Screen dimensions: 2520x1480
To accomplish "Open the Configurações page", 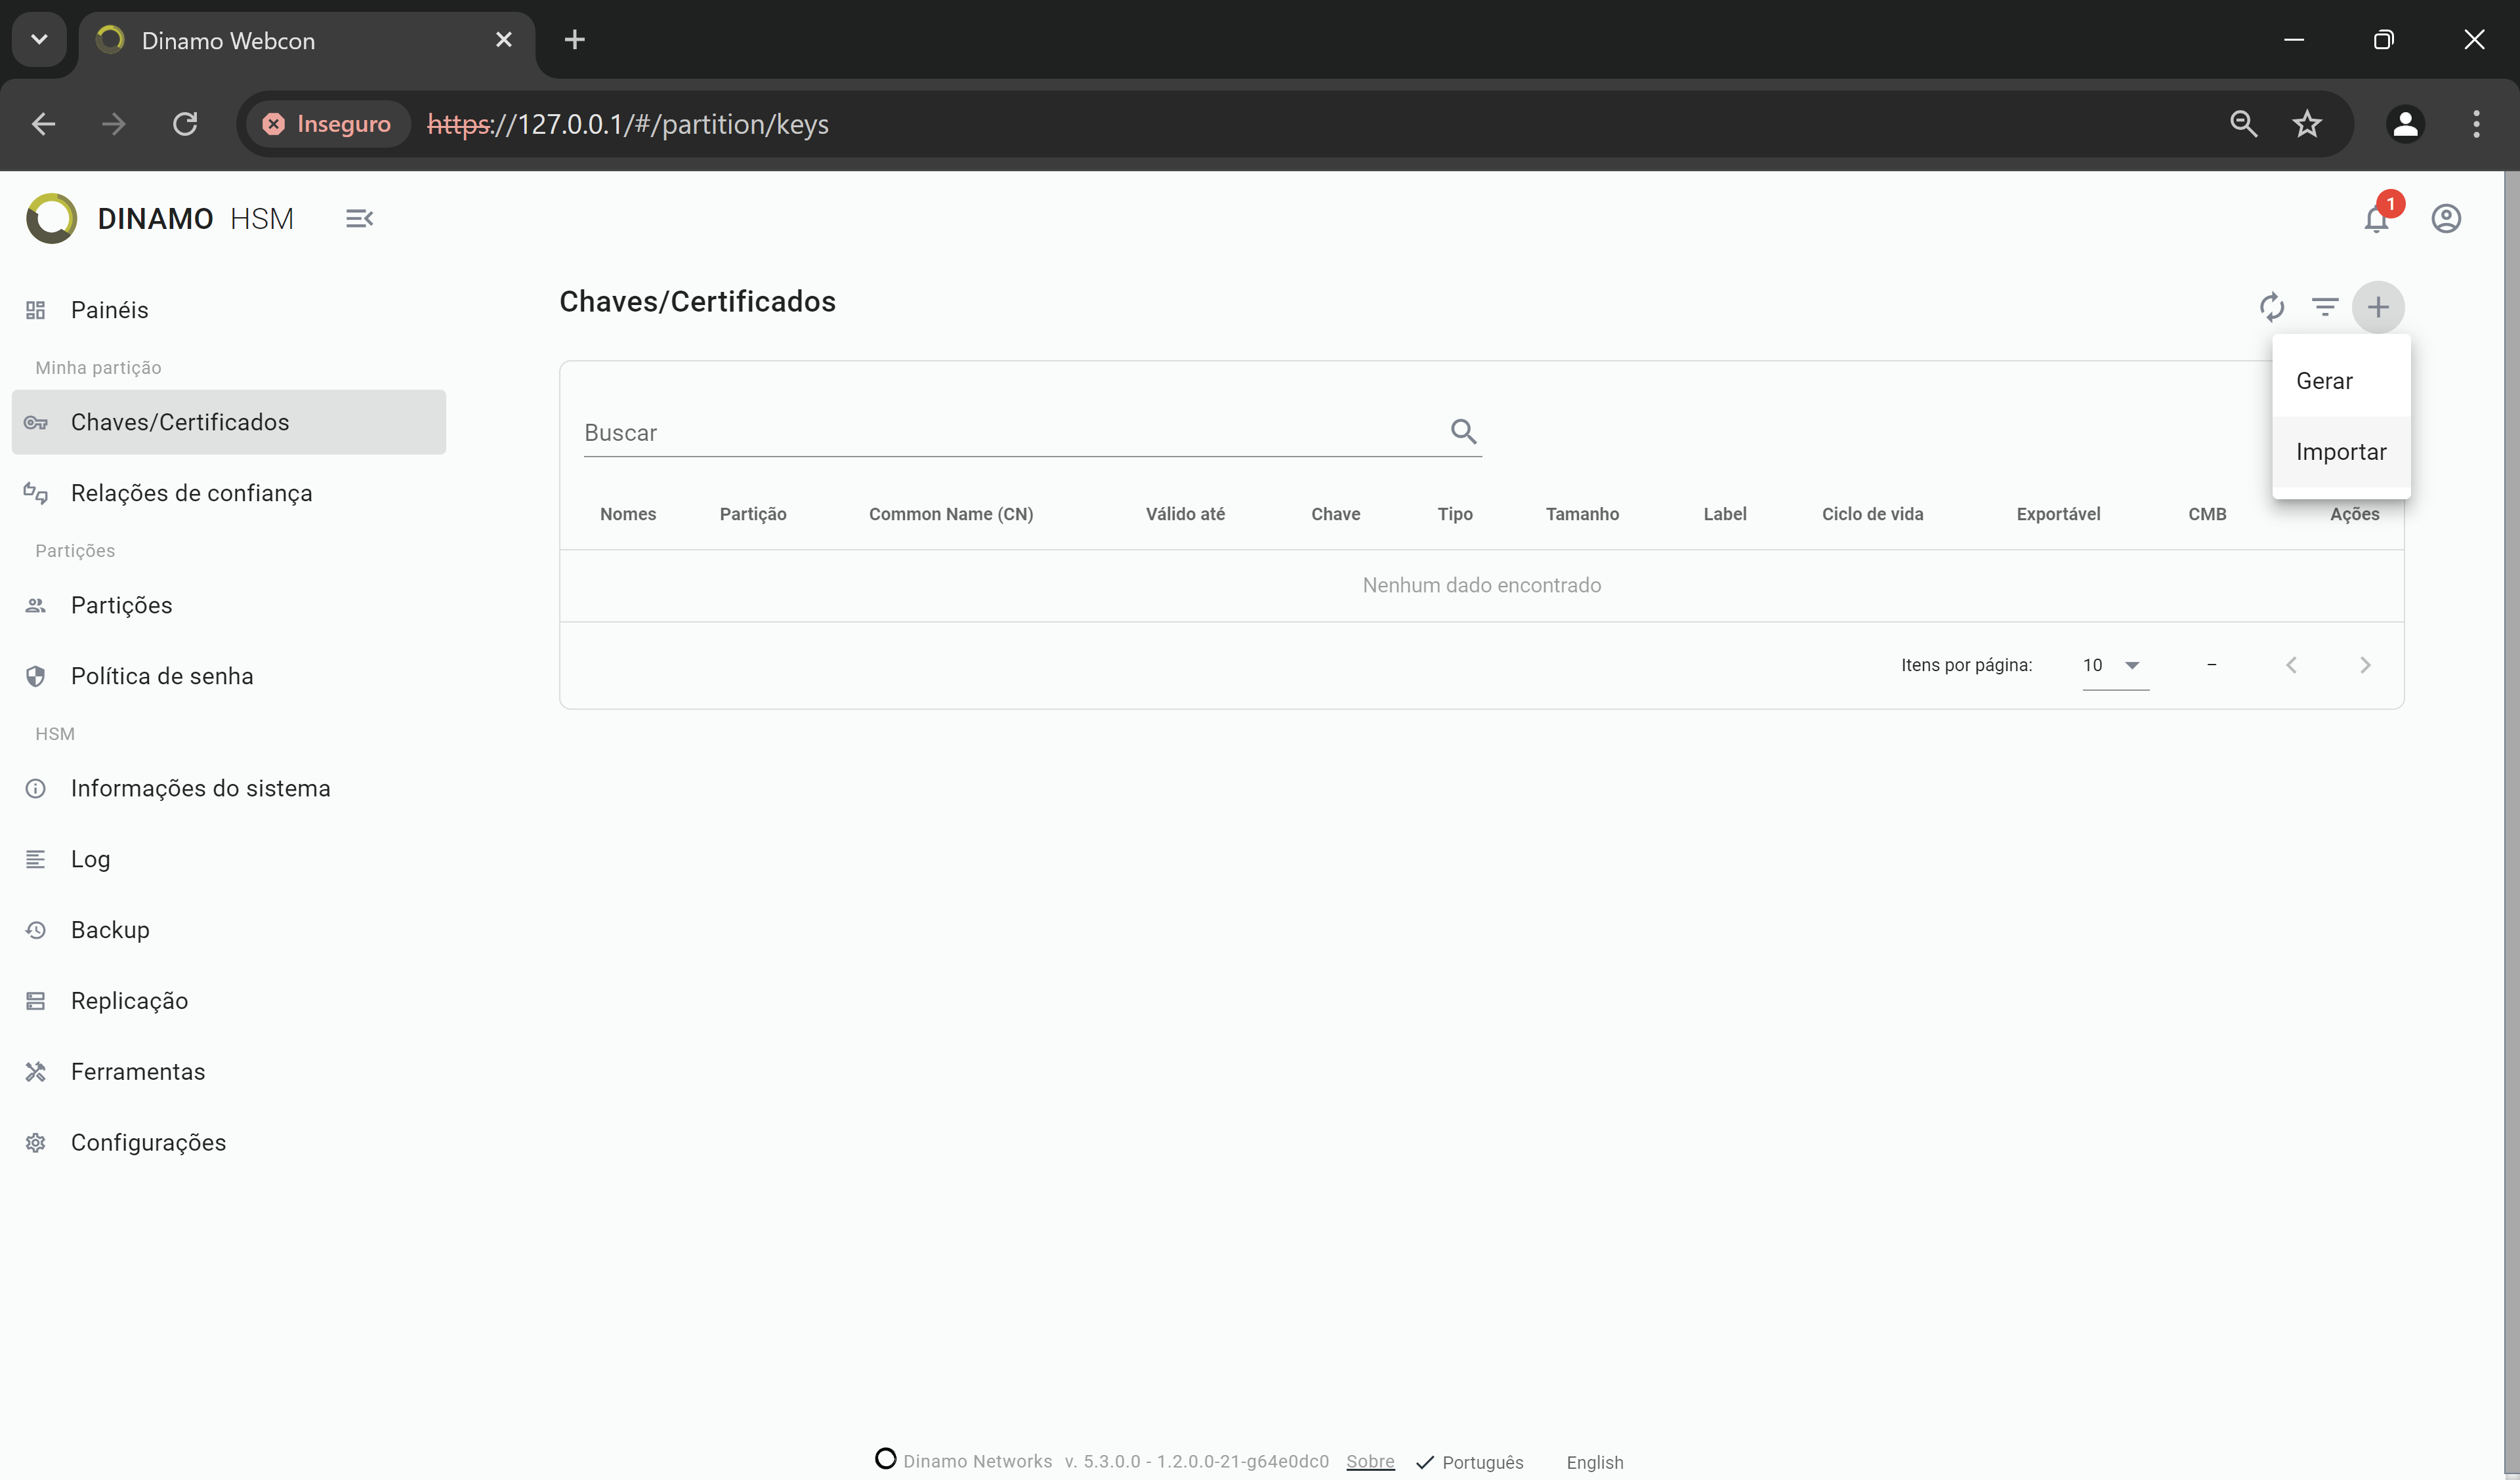I will (x=229, y=1143).
